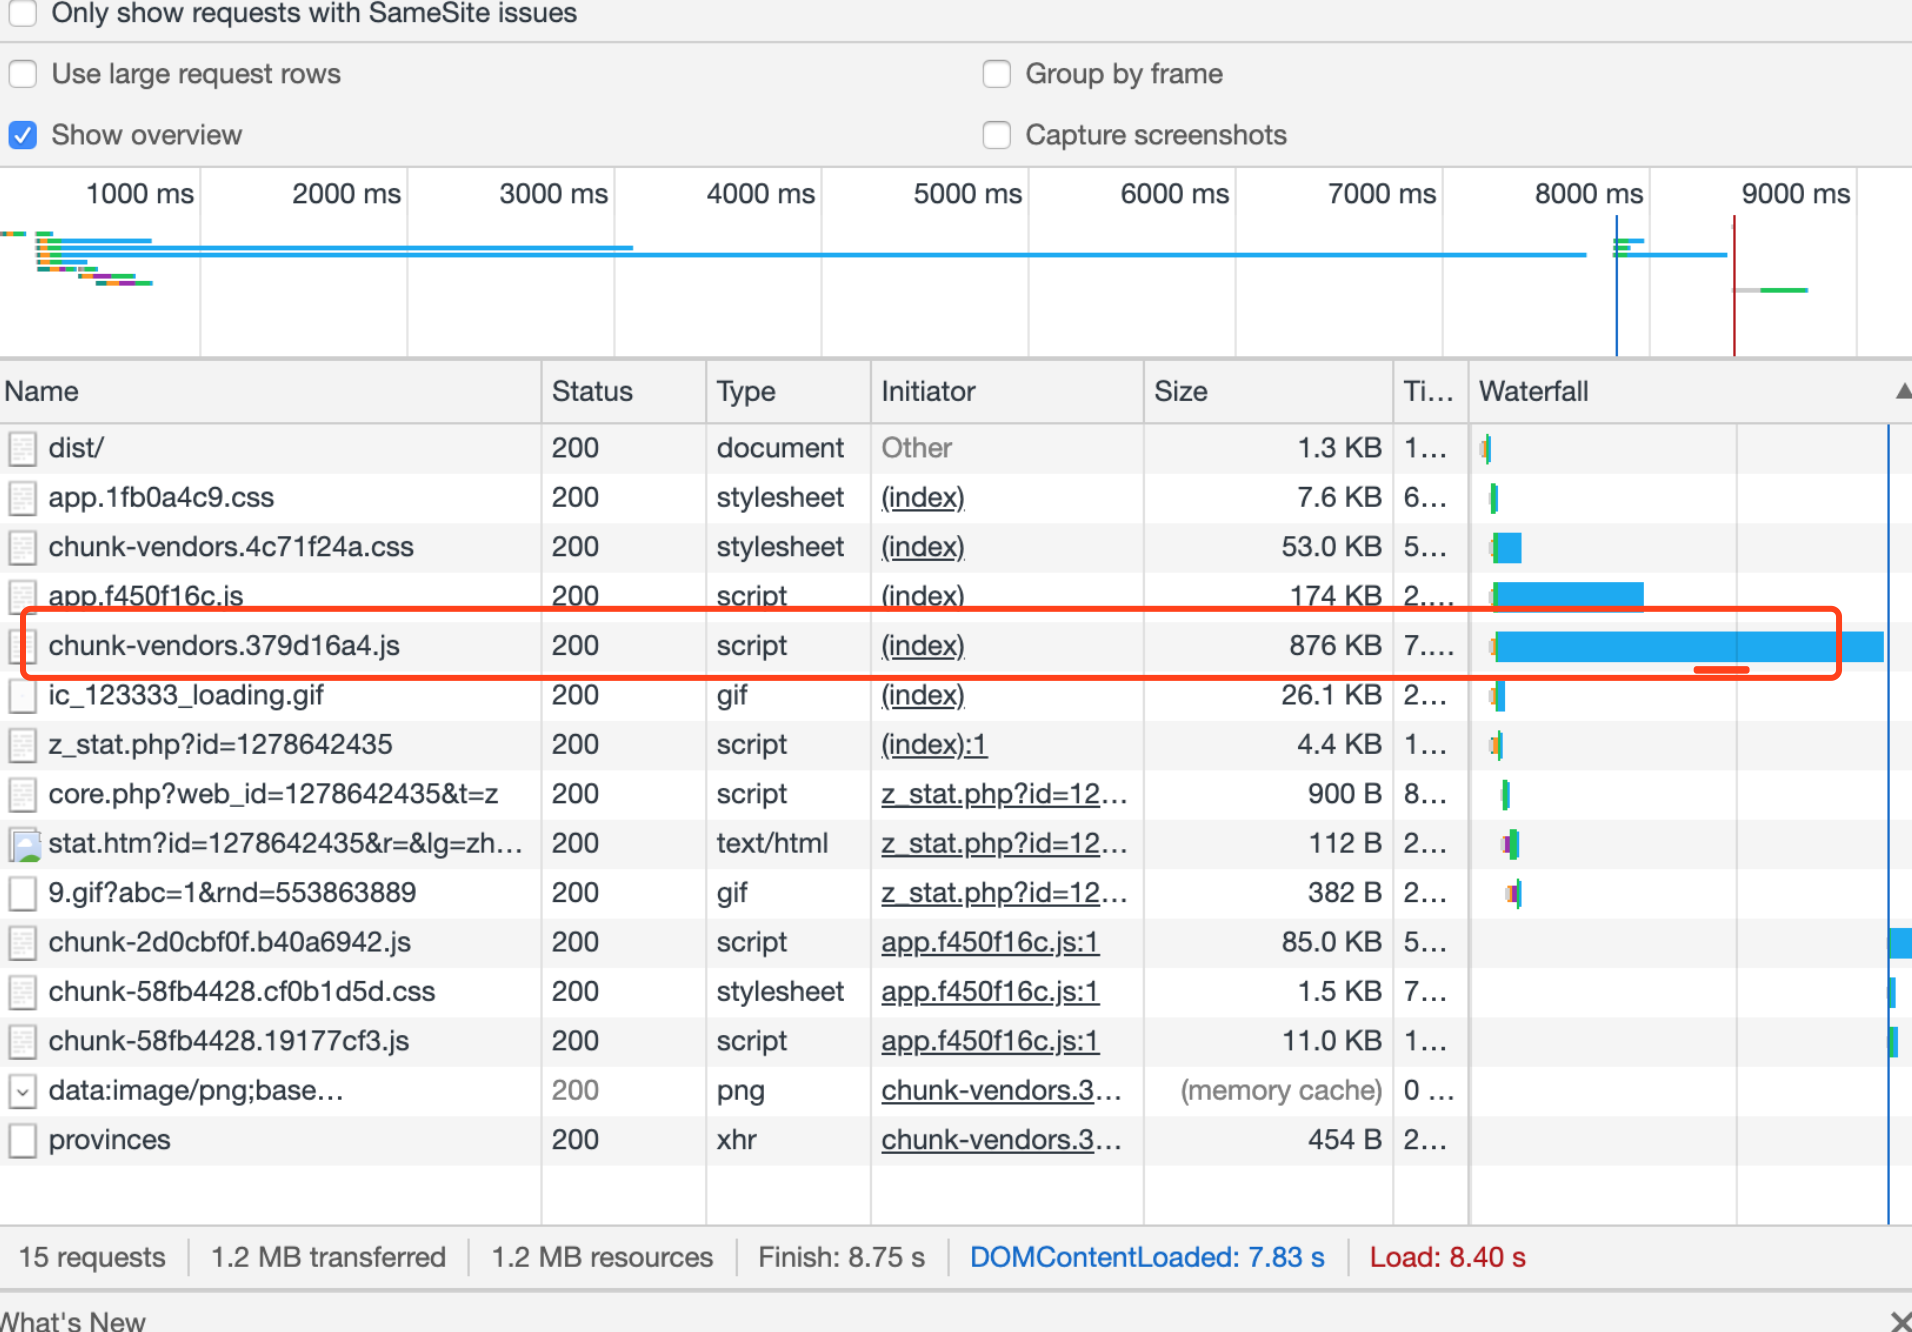
Task: Click image icon of stat.htm row
Action: 24,844
